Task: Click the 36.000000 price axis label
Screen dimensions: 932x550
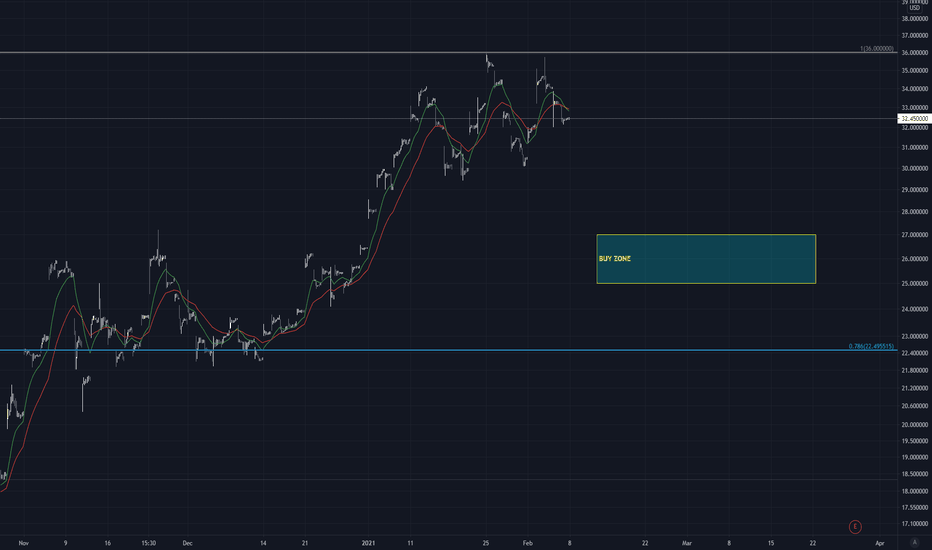Action: (915, 53)
